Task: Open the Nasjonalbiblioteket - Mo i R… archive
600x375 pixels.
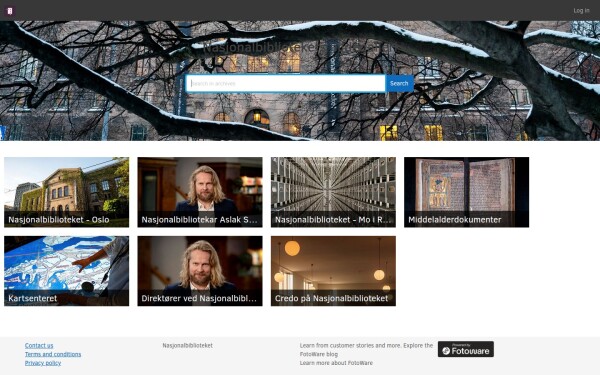Action: click(333, 192)
